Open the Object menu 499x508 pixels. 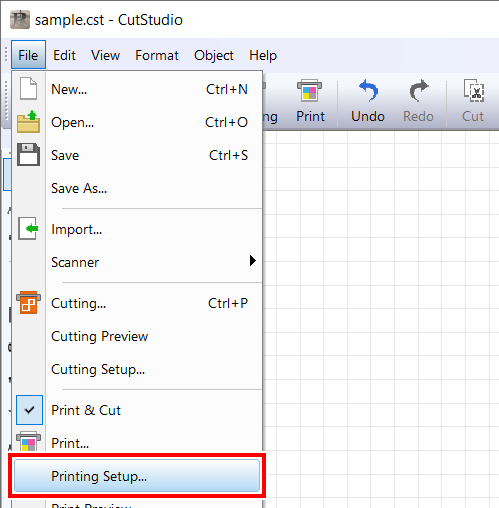point(214,55)
